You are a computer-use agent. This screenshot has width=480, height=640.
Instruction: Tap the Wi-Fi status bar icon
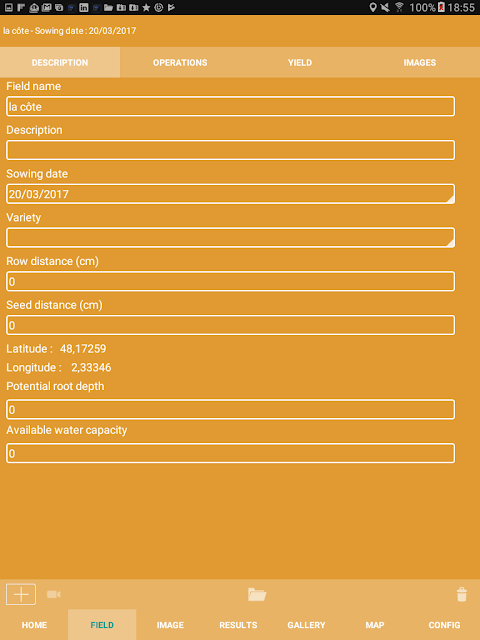pos(399,7)
